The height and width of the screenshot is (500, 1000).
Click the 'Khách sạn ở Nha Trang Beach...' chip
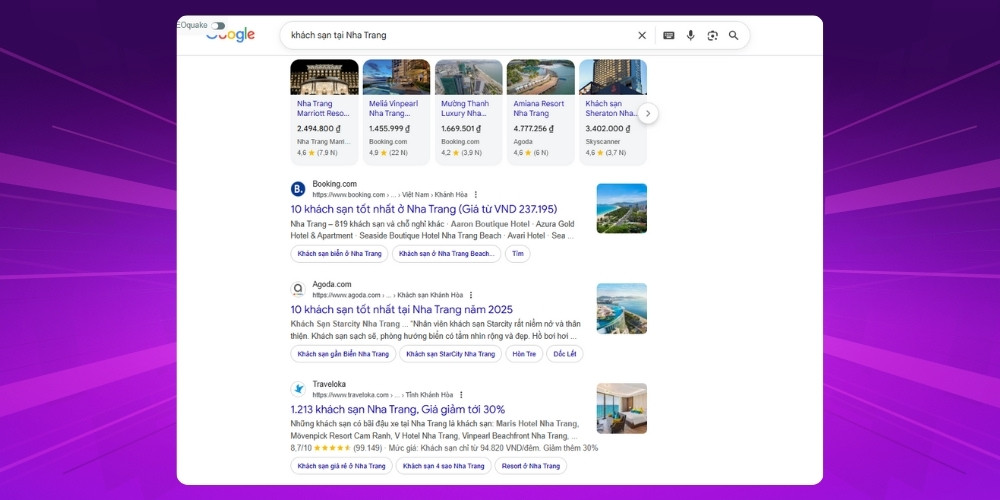[x=446, y=254]
